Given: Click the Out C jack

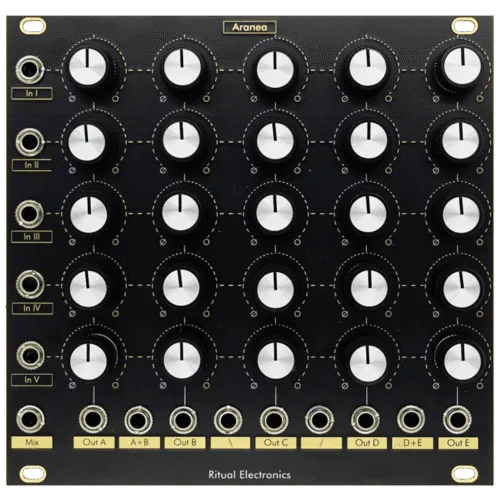Looking at the screenshot, I should click(x=274, y=419).
